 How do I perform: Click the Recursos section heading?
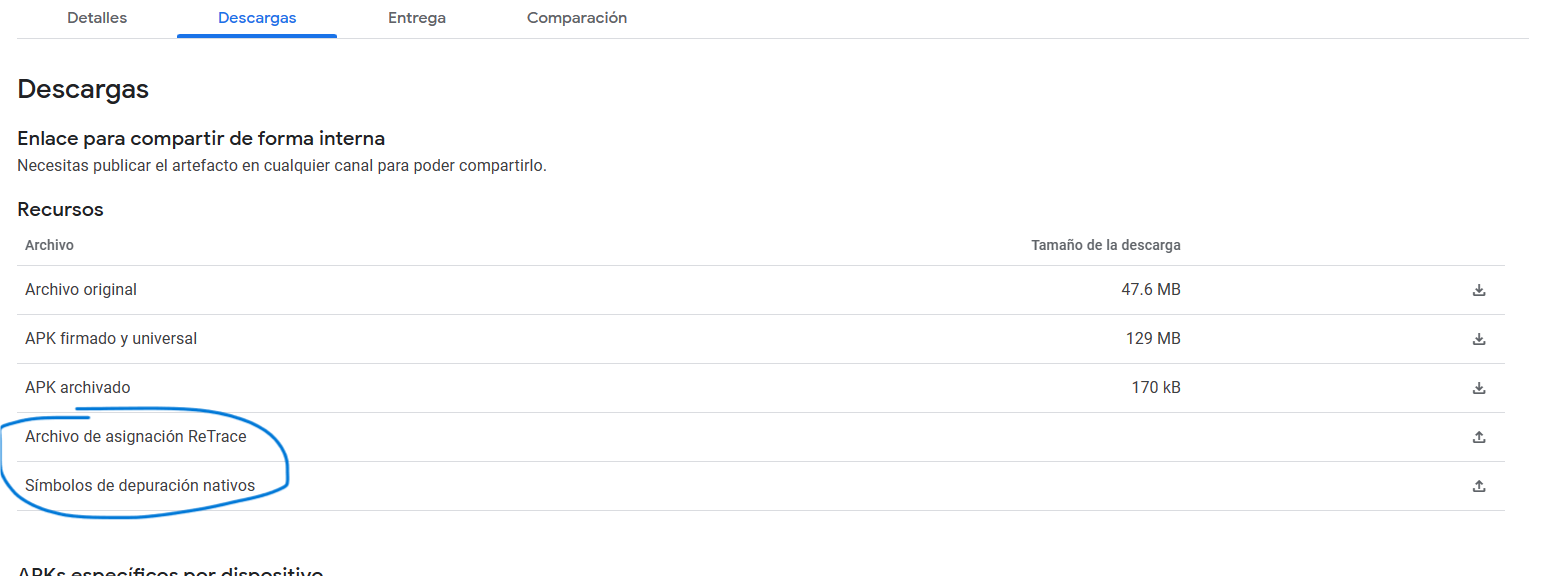tap(60, 210)
